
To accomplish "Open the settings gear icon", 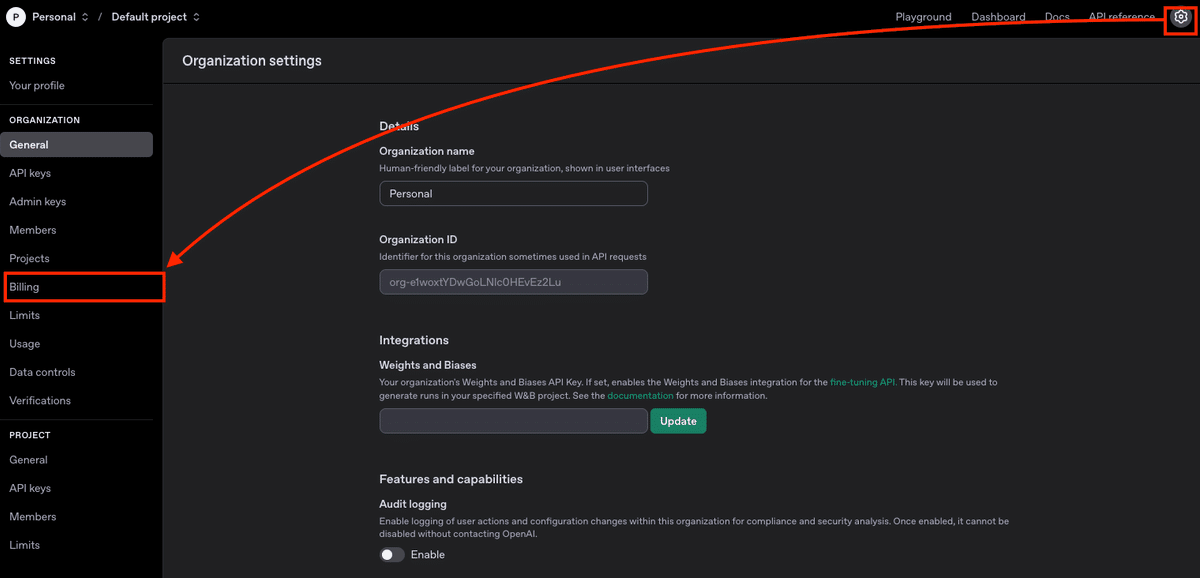I will tap(1181, 17).
